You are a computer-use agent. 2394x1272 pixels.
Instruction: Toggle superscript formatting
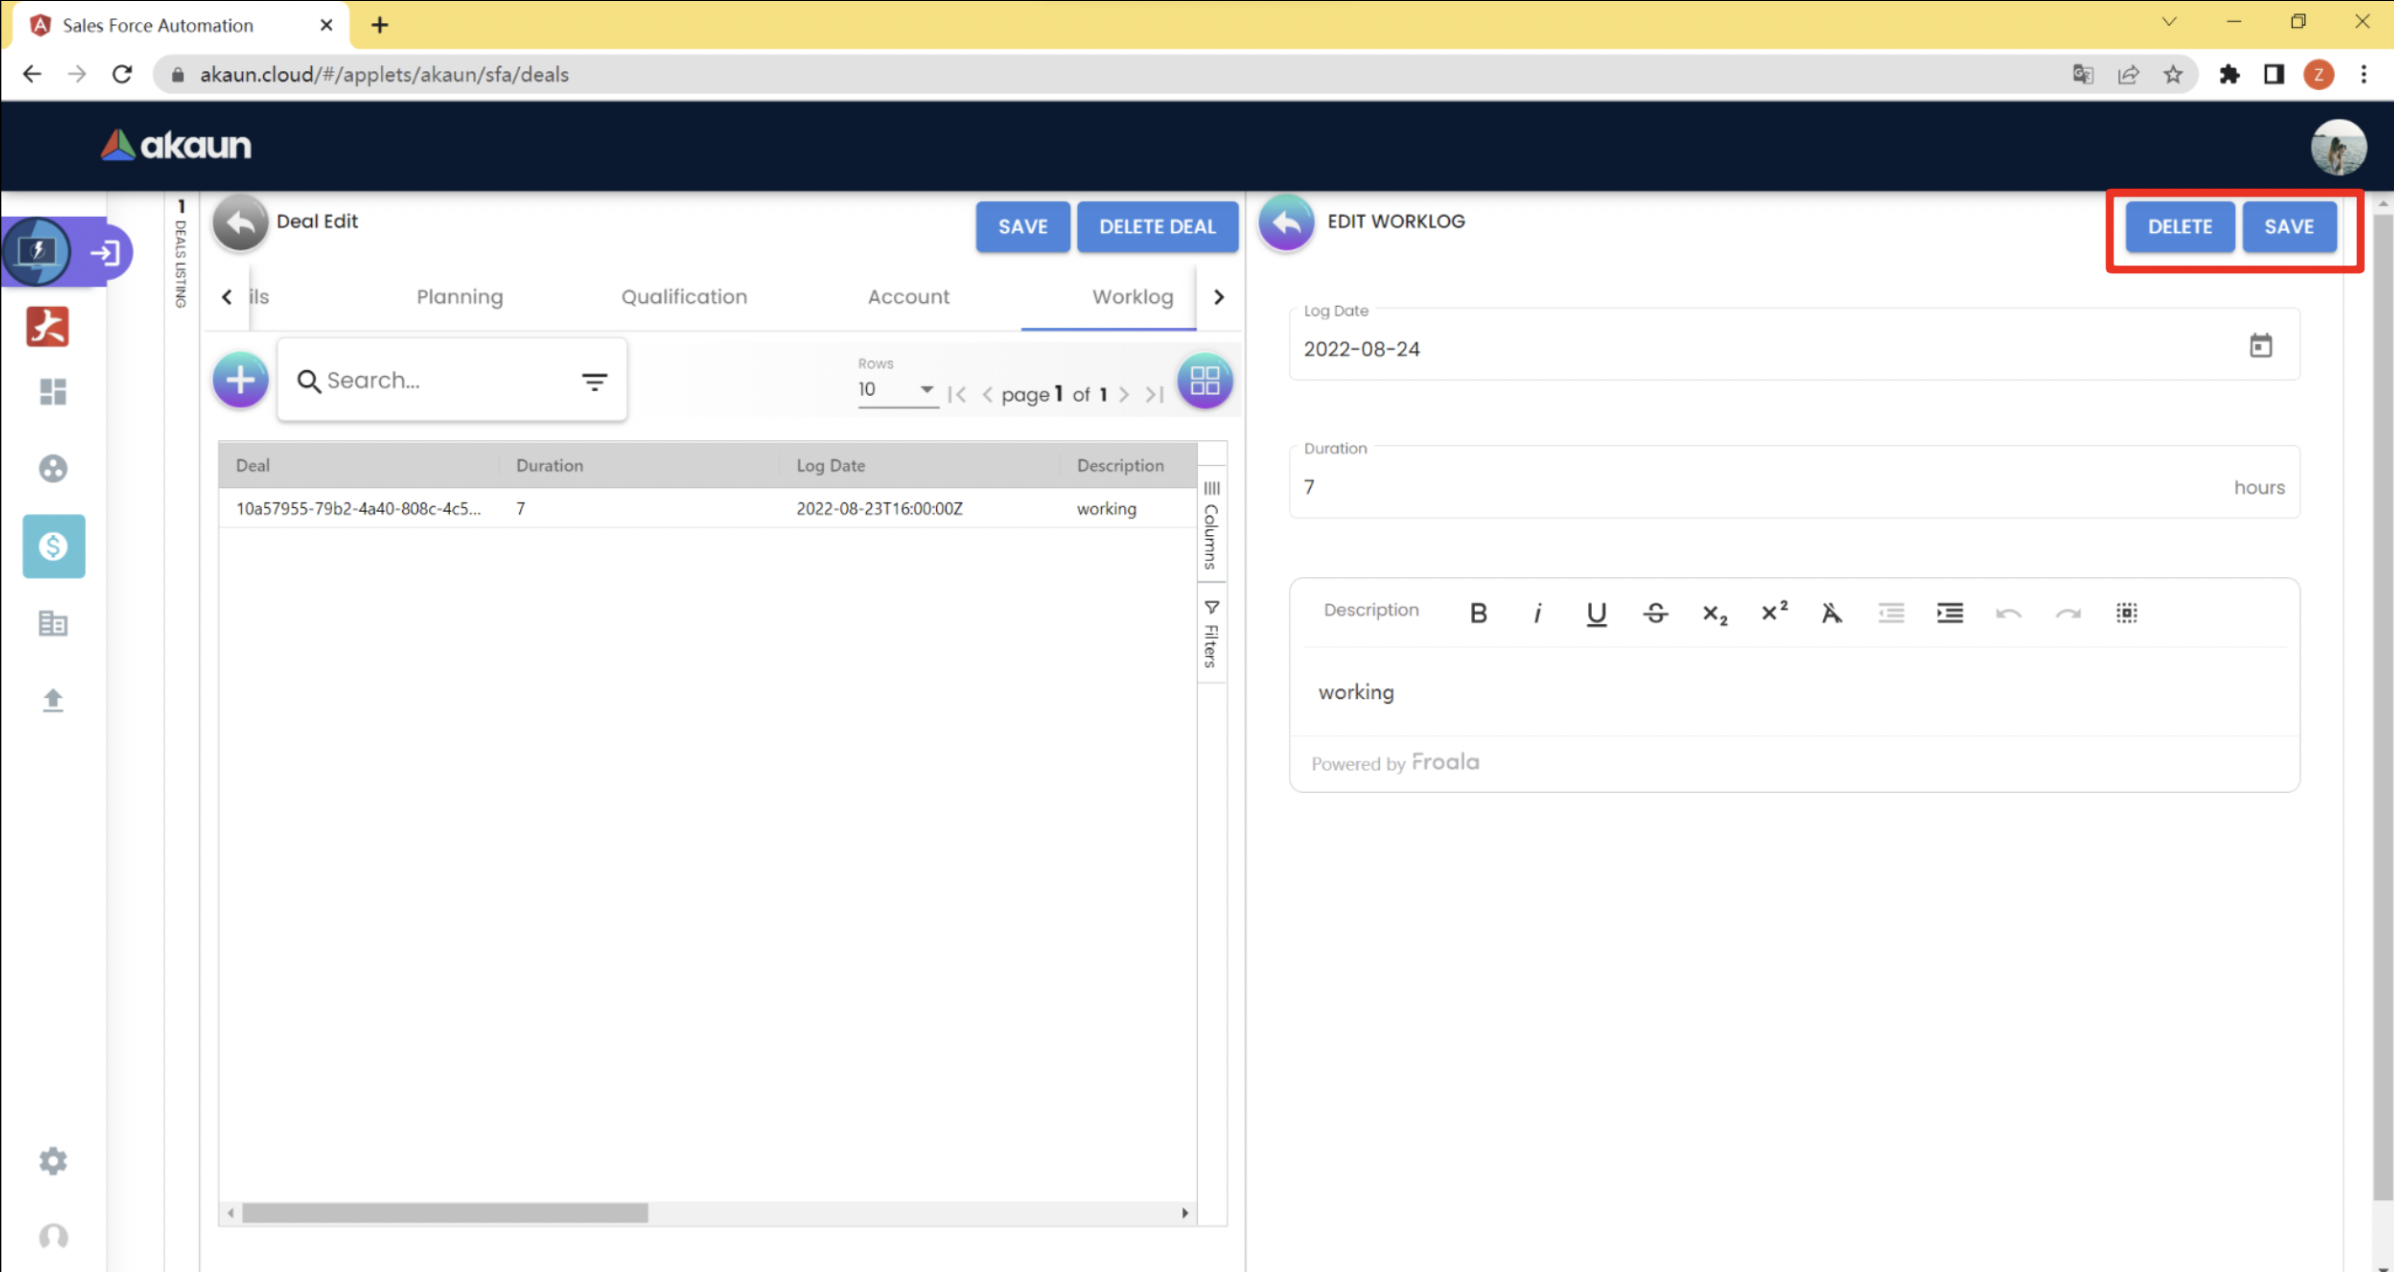pyautogui.click(x=1773, y=613)
